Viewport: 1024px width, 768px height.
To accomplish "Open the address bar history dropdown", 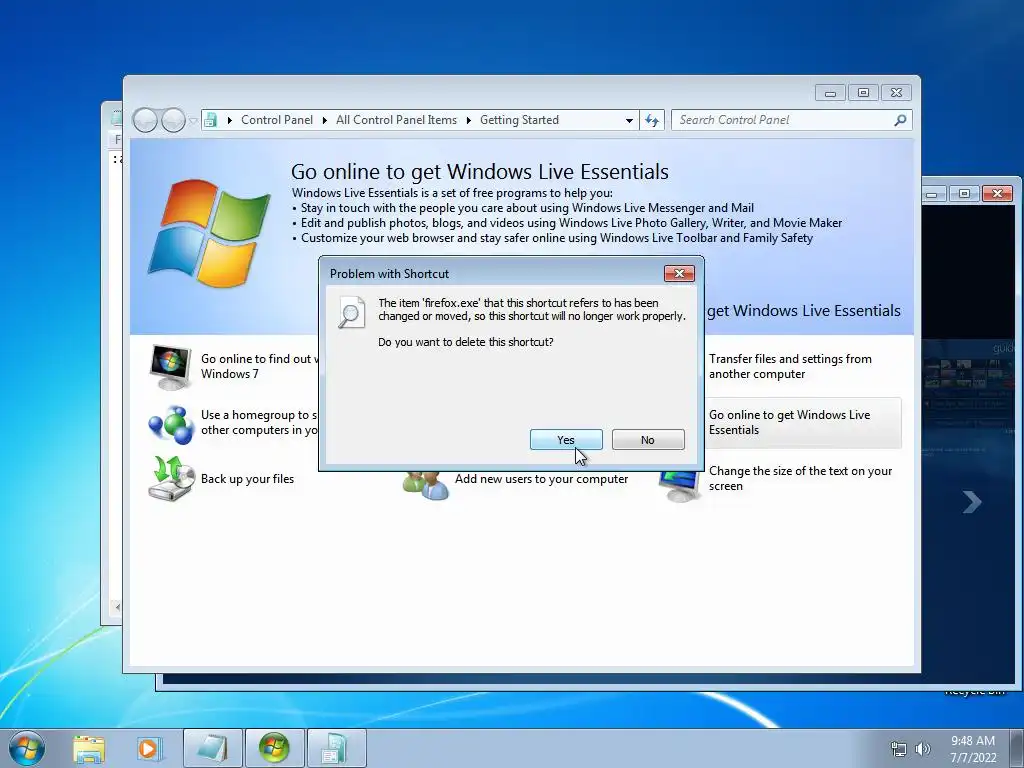I will pyautogui.click(x=629, y=120).
